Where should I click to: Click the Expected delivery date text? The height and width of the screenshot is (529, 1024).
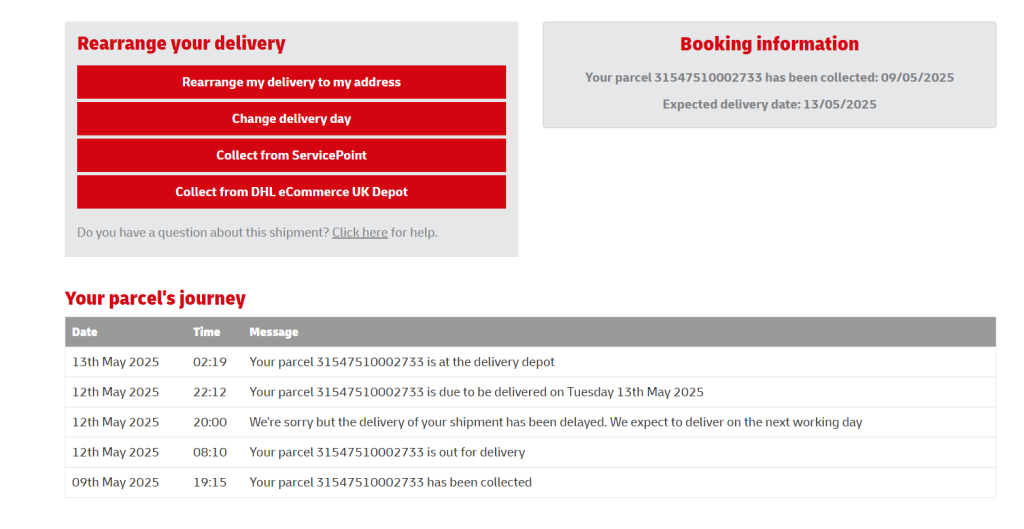769,104
